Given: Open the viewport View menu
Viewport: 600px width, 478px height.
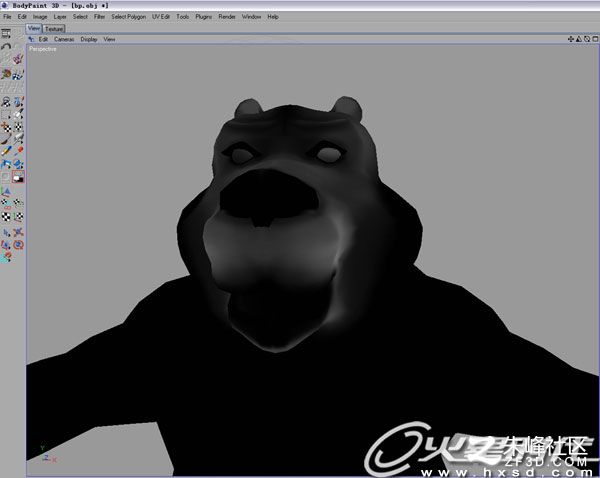Looking at the screenshot, I should 109,39.
